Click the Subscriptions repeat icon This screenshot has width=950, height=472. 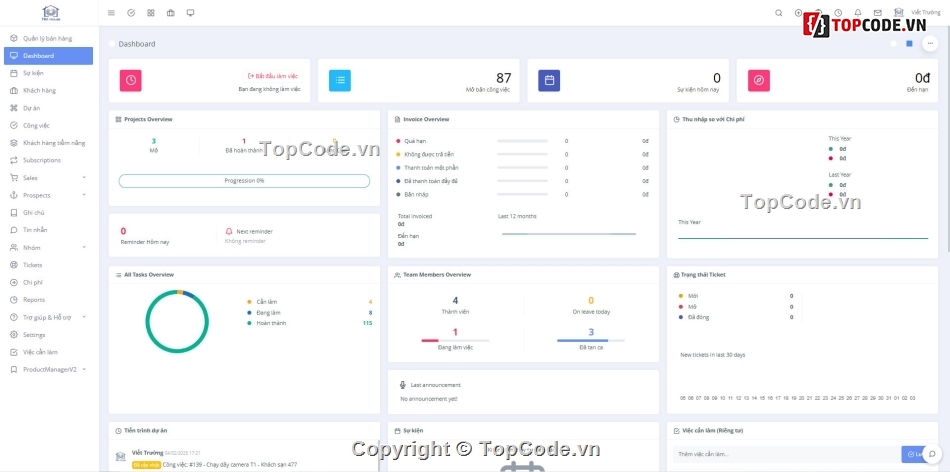coord(14,161)
